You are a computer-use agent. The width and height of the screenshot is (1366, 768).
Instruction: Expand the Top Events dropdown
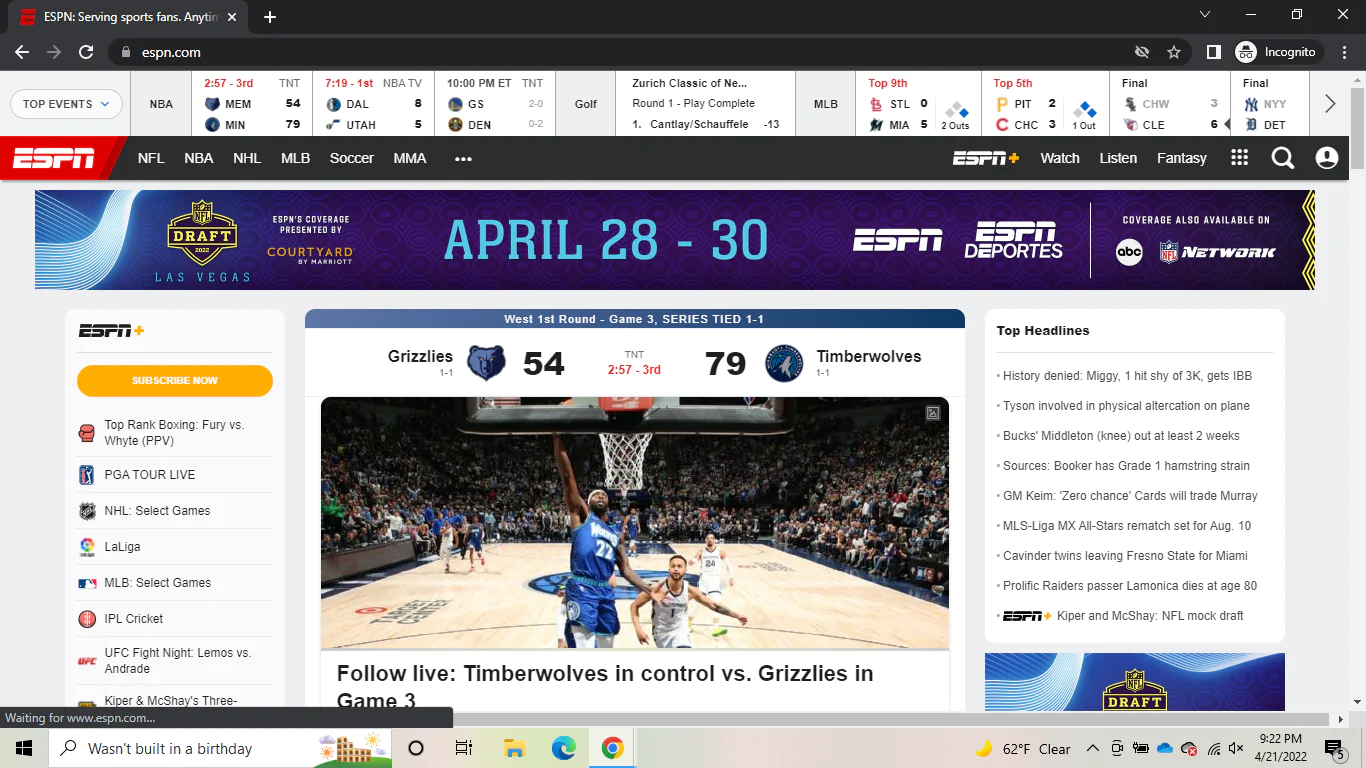[66, 104]
